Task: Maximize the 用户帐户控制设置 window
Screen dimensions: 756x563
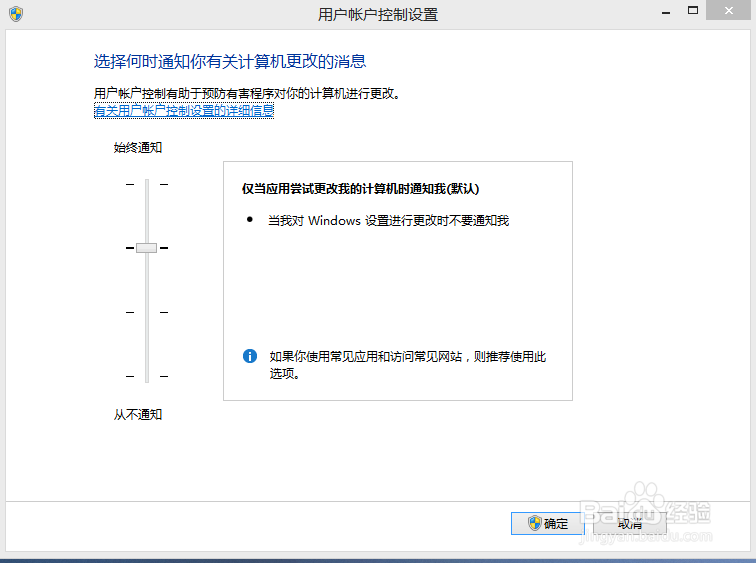Action: (693, 11)
